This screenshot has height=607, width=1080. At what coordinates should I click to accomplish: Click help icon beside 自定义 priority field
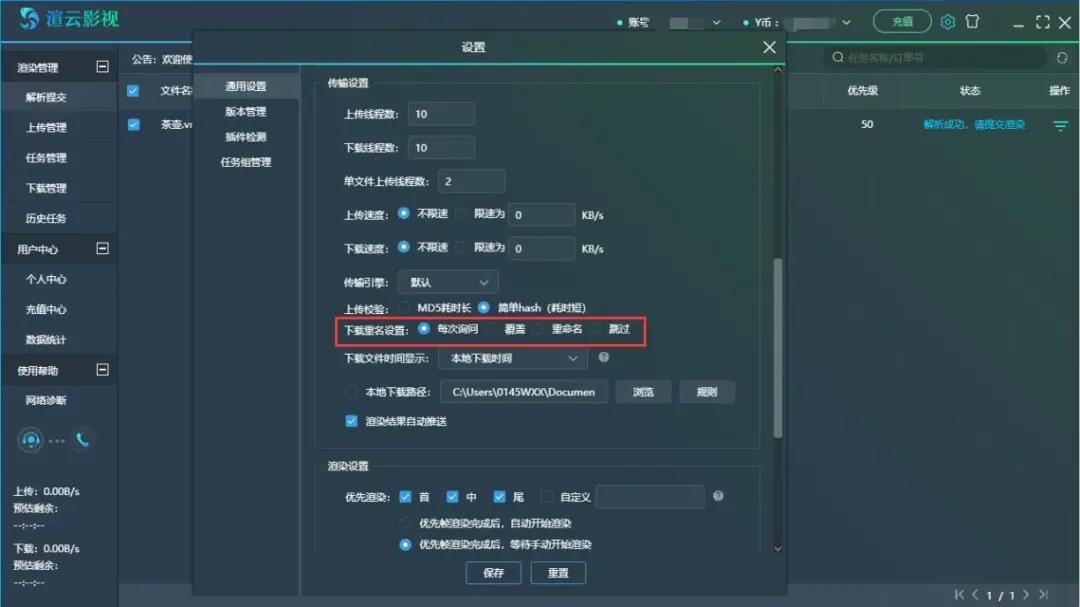pyautogui.click(x=718, y=496)
